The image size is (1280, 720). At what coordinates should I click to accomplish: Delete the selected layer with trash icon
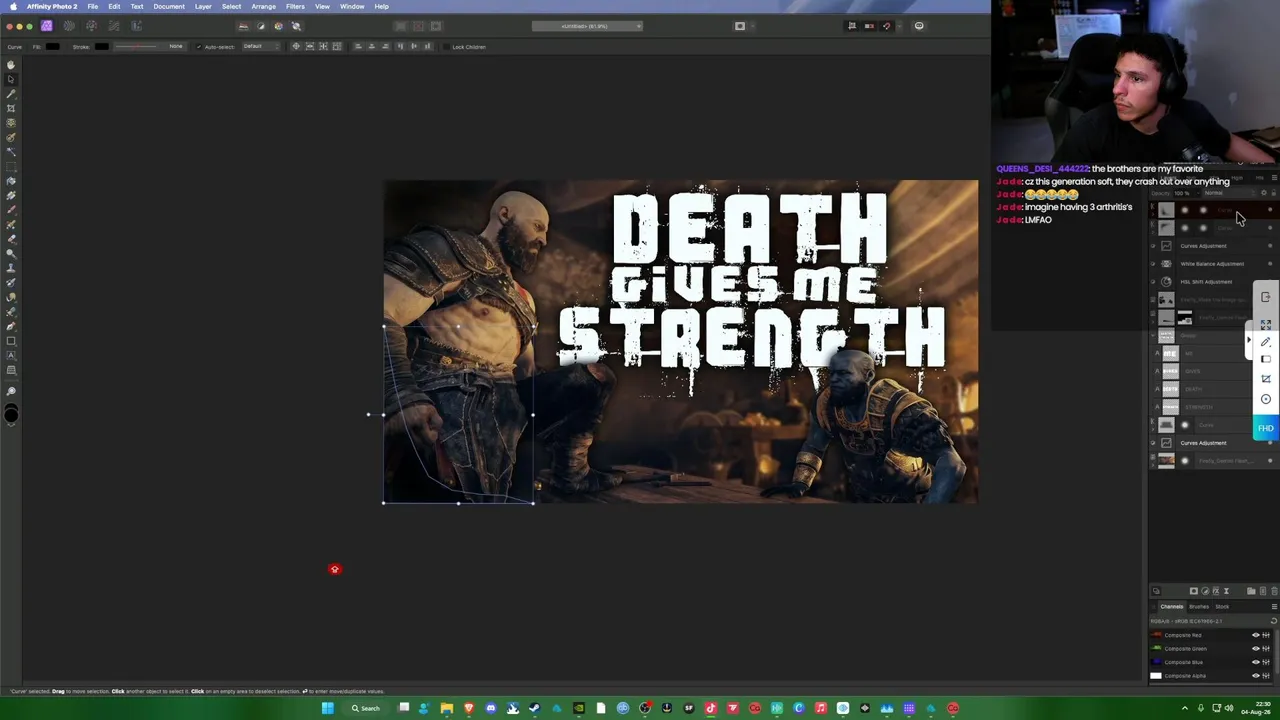[x=1274, y=591]
